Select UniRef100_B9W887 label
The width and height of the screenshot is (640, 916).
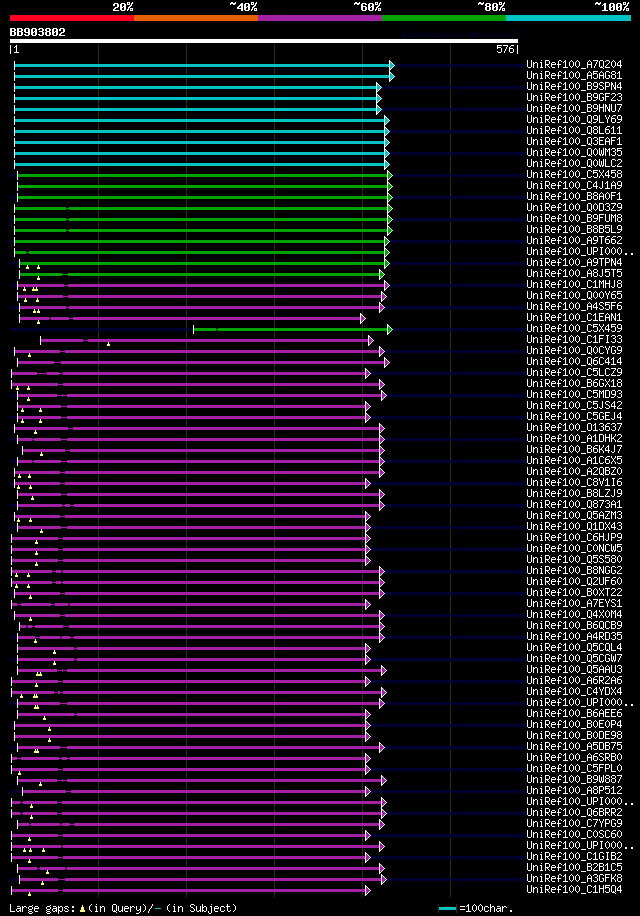click(x=574, y=779)
